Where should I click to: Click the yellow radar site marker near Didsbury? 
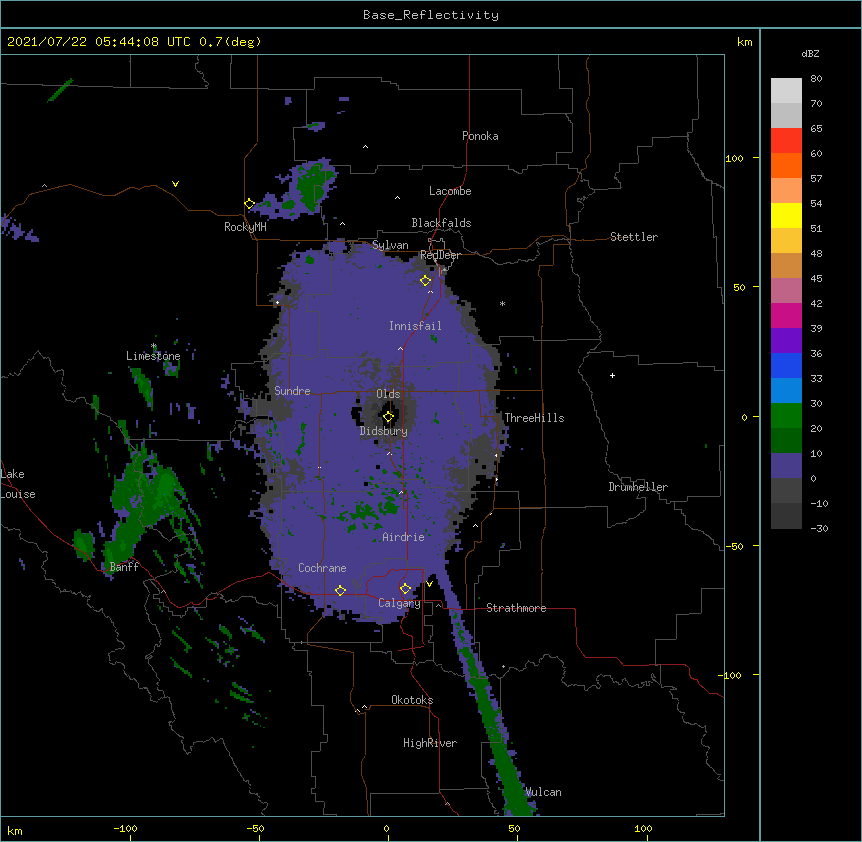[388, 417]
